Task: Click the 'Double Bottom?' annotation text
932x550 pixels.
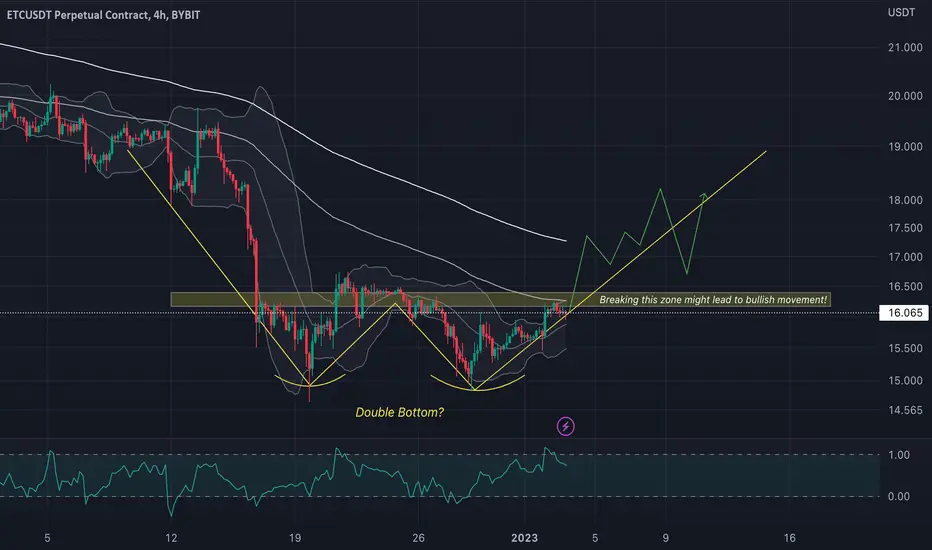Action: click(x=399, y=412)
